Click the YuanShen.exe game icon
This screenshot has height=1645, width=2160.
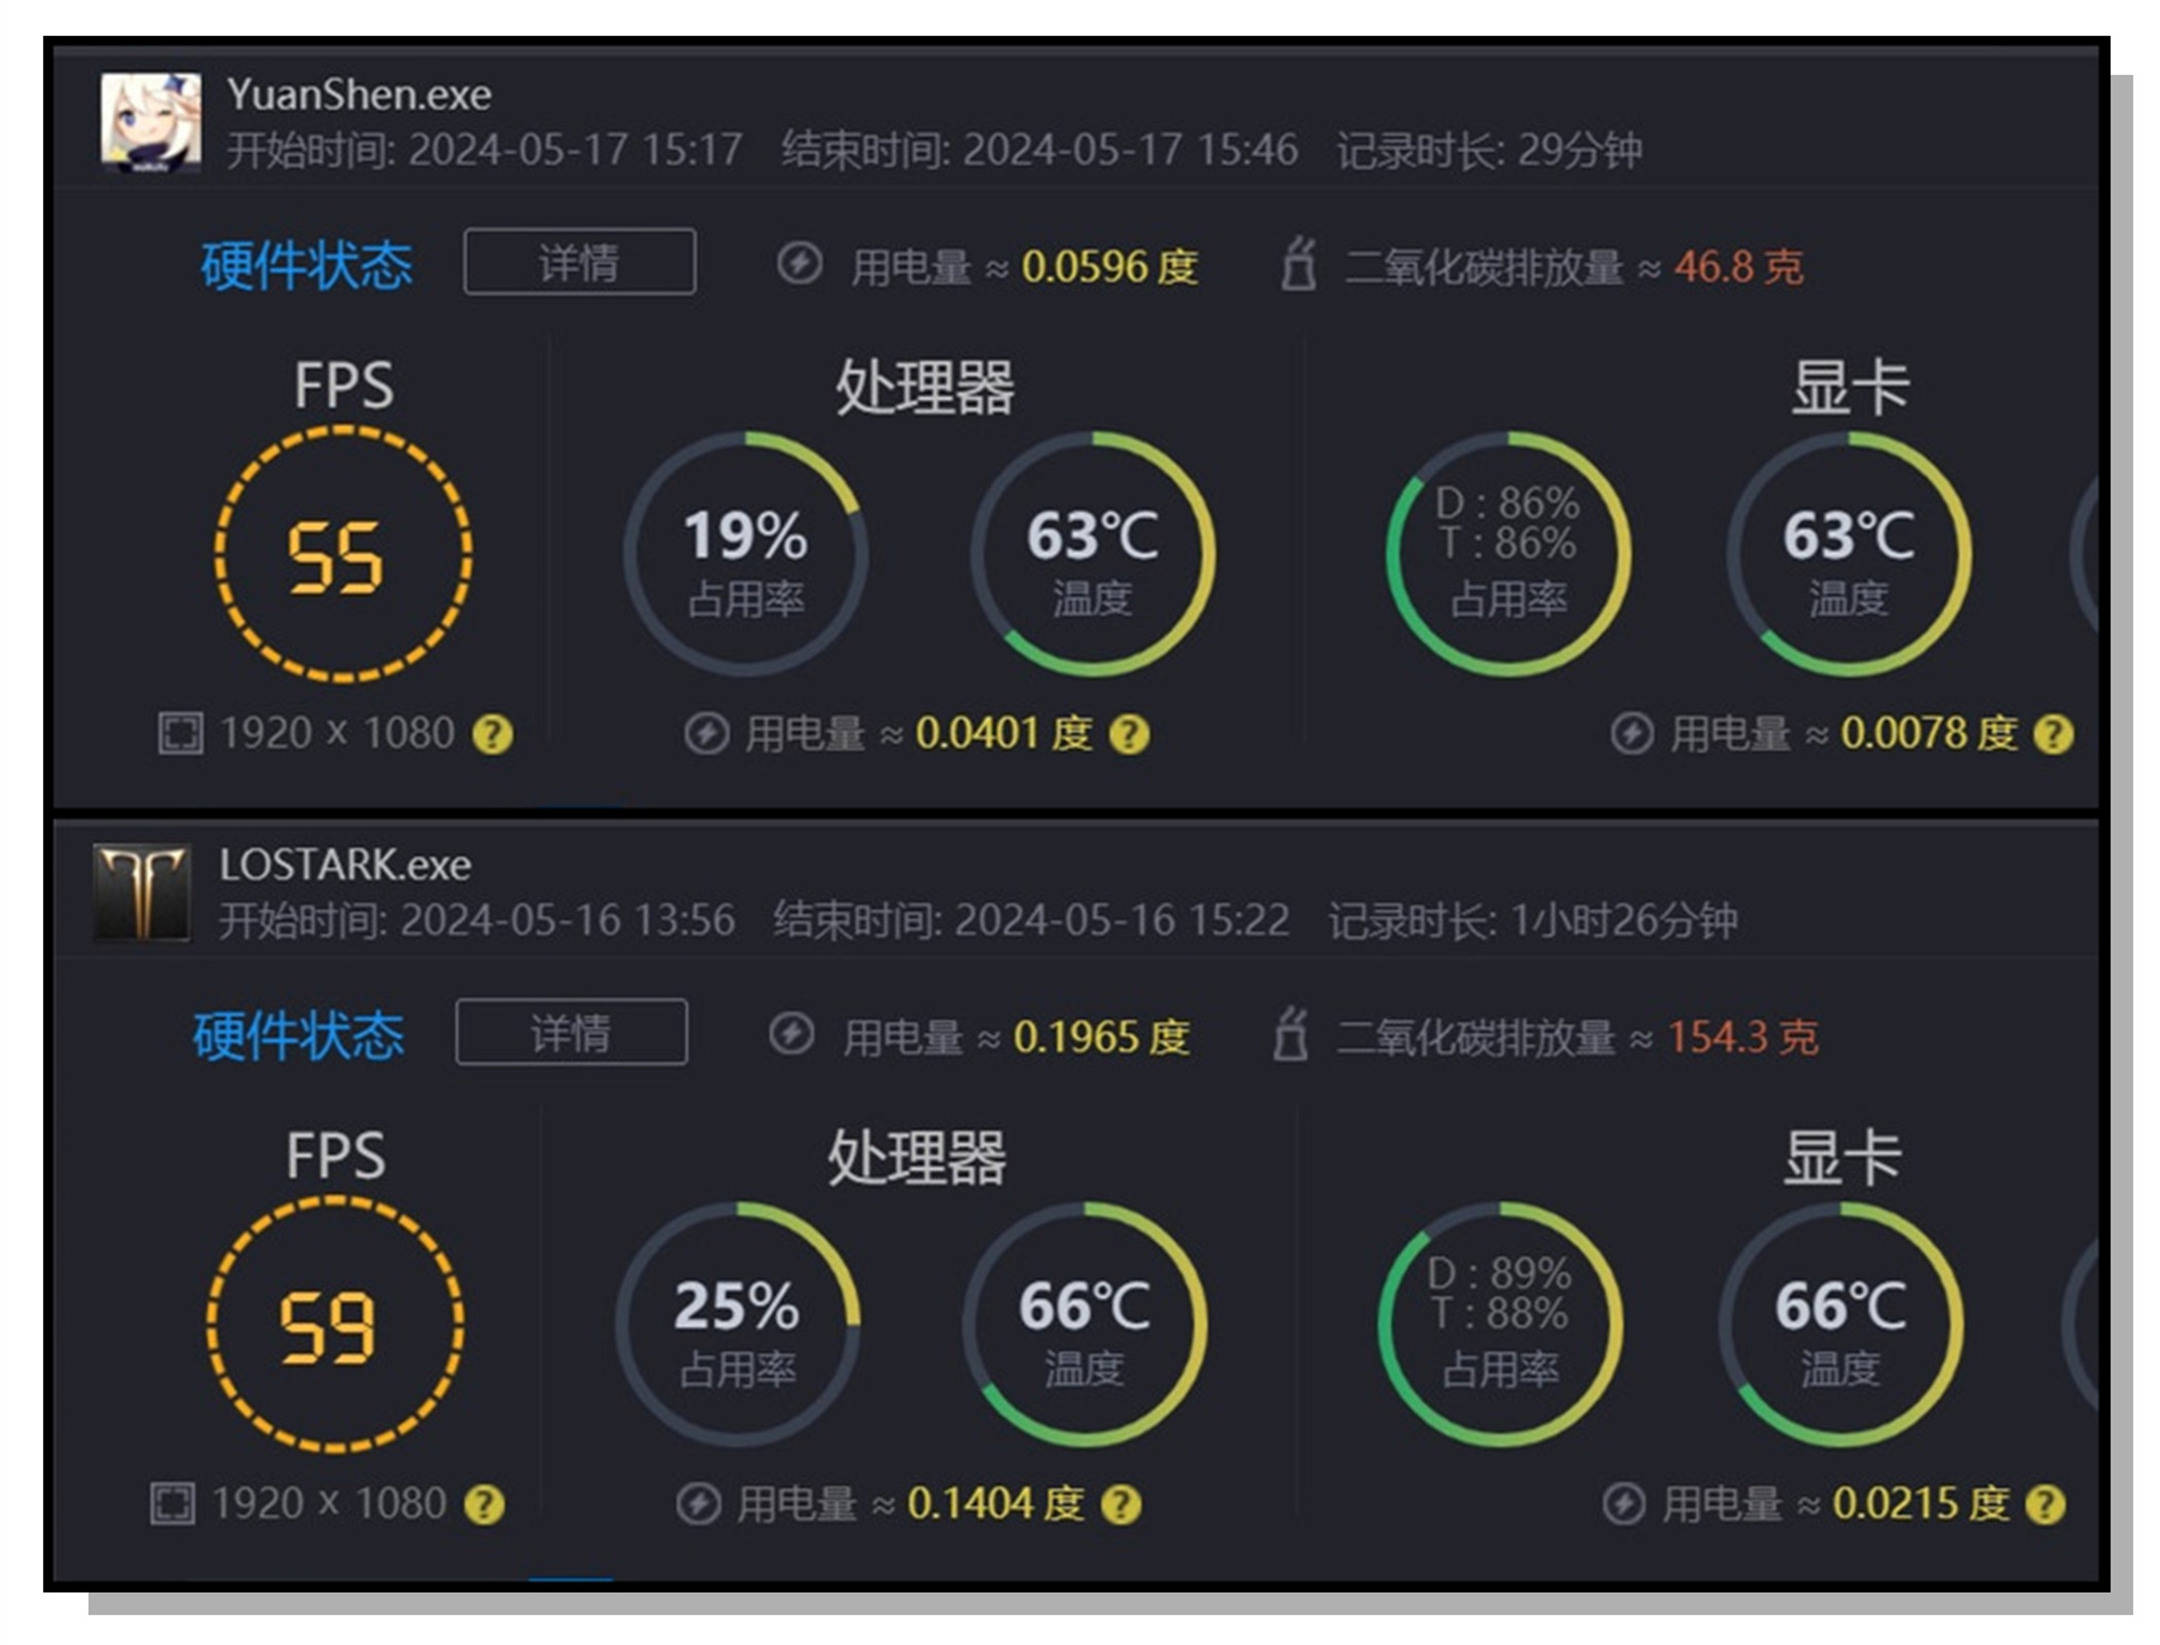[151, 122]
